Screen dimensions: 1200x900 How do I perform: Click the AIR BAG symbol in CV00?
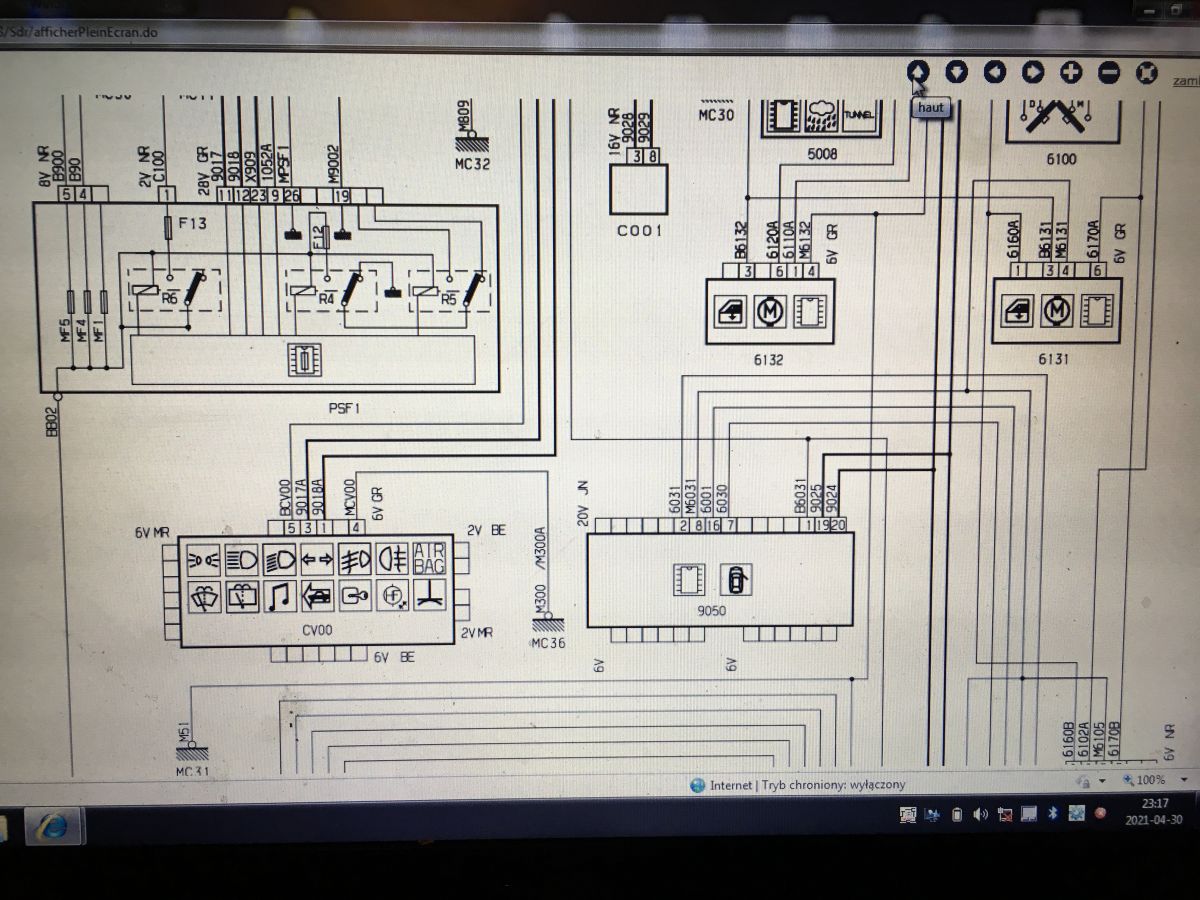click(429, 558)
